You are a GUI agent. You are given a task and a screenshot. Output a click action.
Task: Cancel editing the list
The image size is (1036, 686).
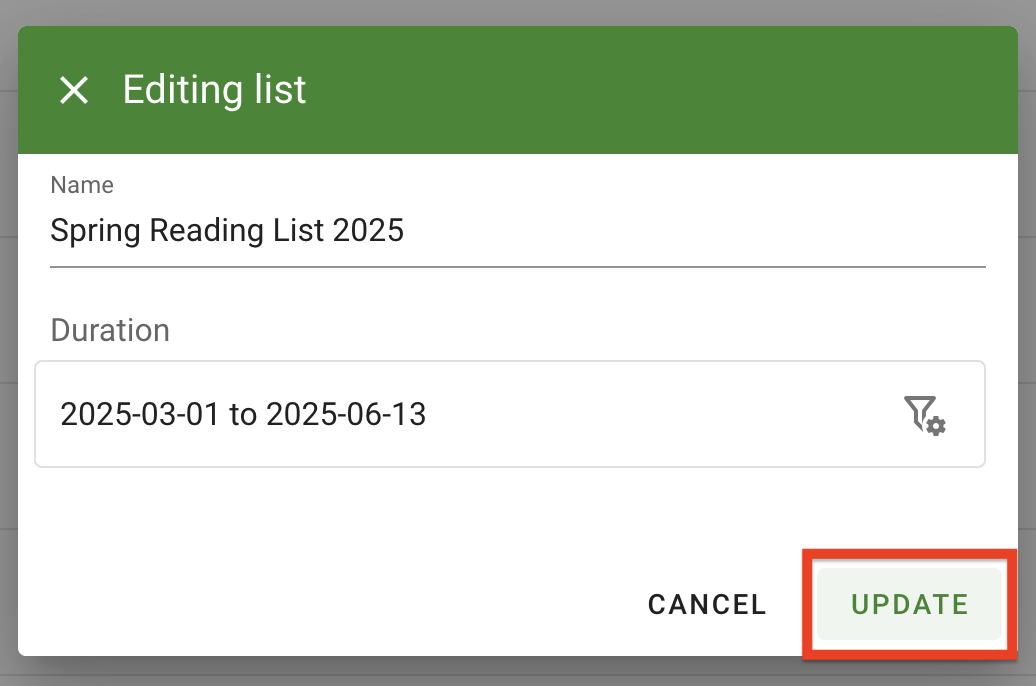coord(707,604)
